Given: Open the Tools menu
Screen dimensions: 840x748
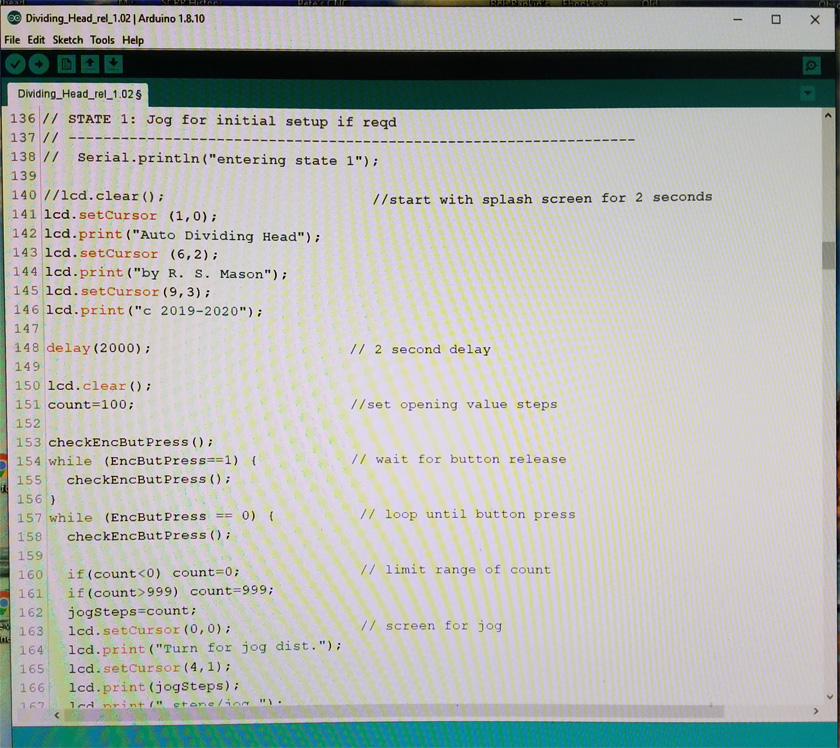Looking at the screenshot, I should point(102,40).
